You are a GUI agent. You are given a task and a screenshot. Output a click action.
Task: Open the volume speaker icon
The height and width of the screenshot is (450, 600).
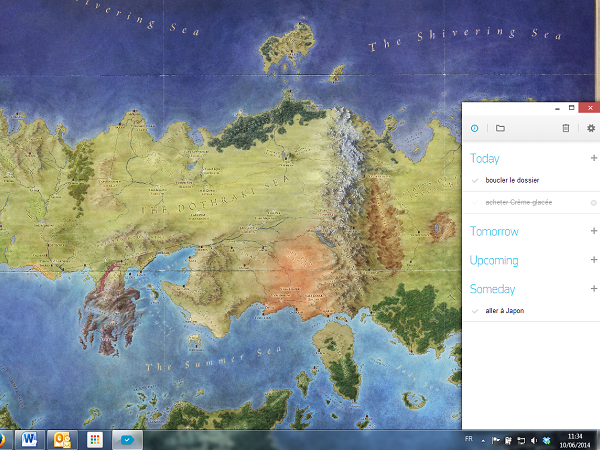(534, 440)
